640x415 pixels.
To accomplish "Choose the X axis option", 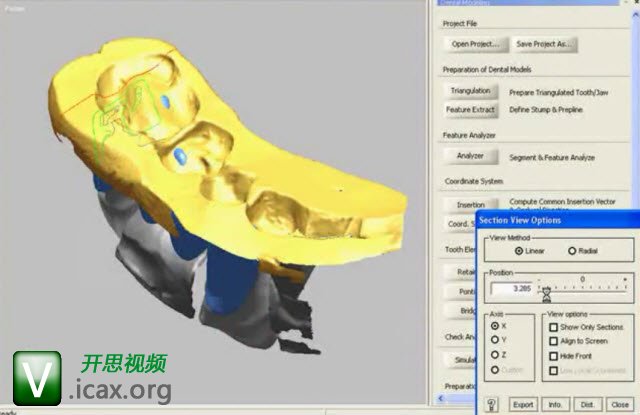I will coord(499,326).
